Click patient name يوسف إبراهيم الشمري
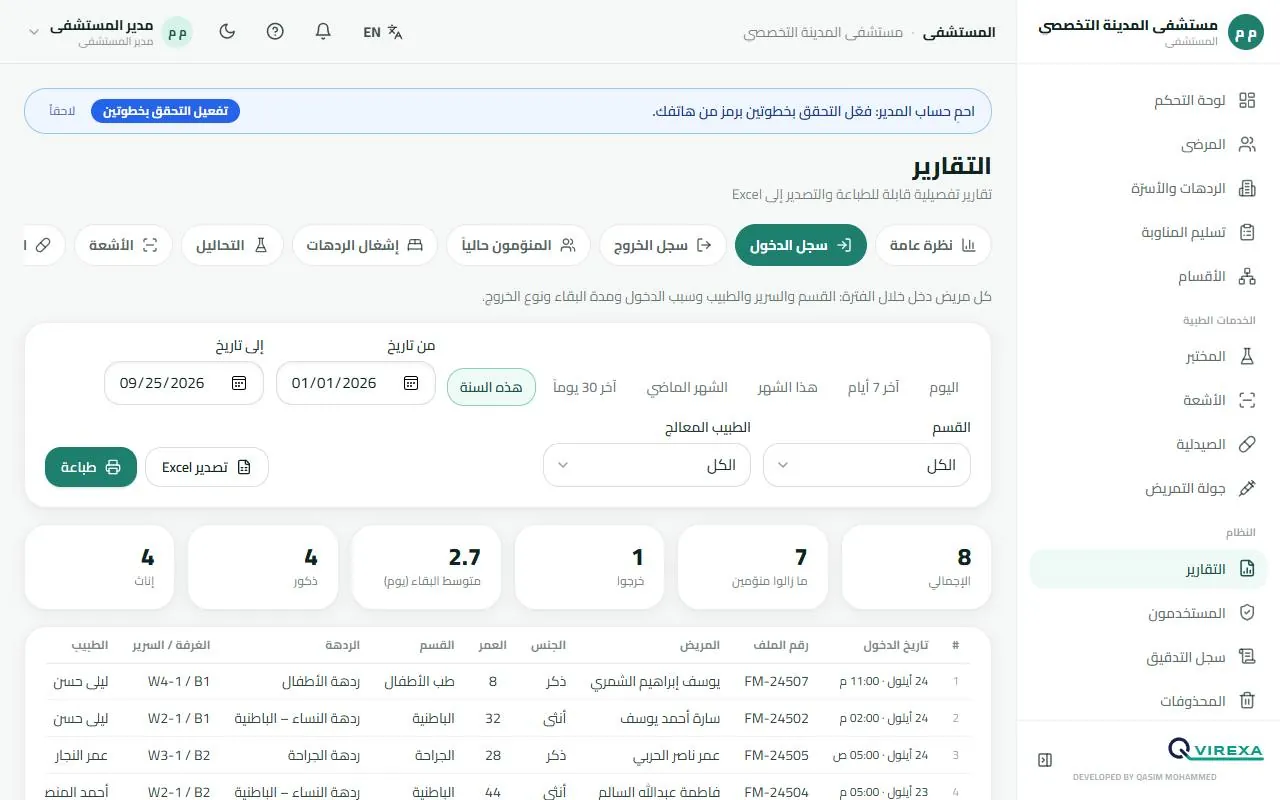The height and width of the screenshot is (800, 1280). coord(655,682)
